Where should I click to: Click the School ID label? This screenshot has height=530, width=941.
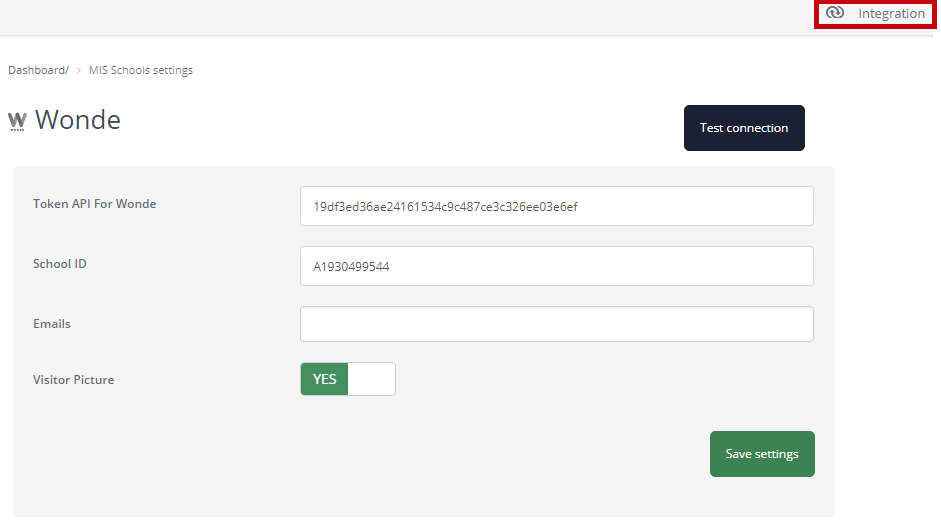pos(59,263)
